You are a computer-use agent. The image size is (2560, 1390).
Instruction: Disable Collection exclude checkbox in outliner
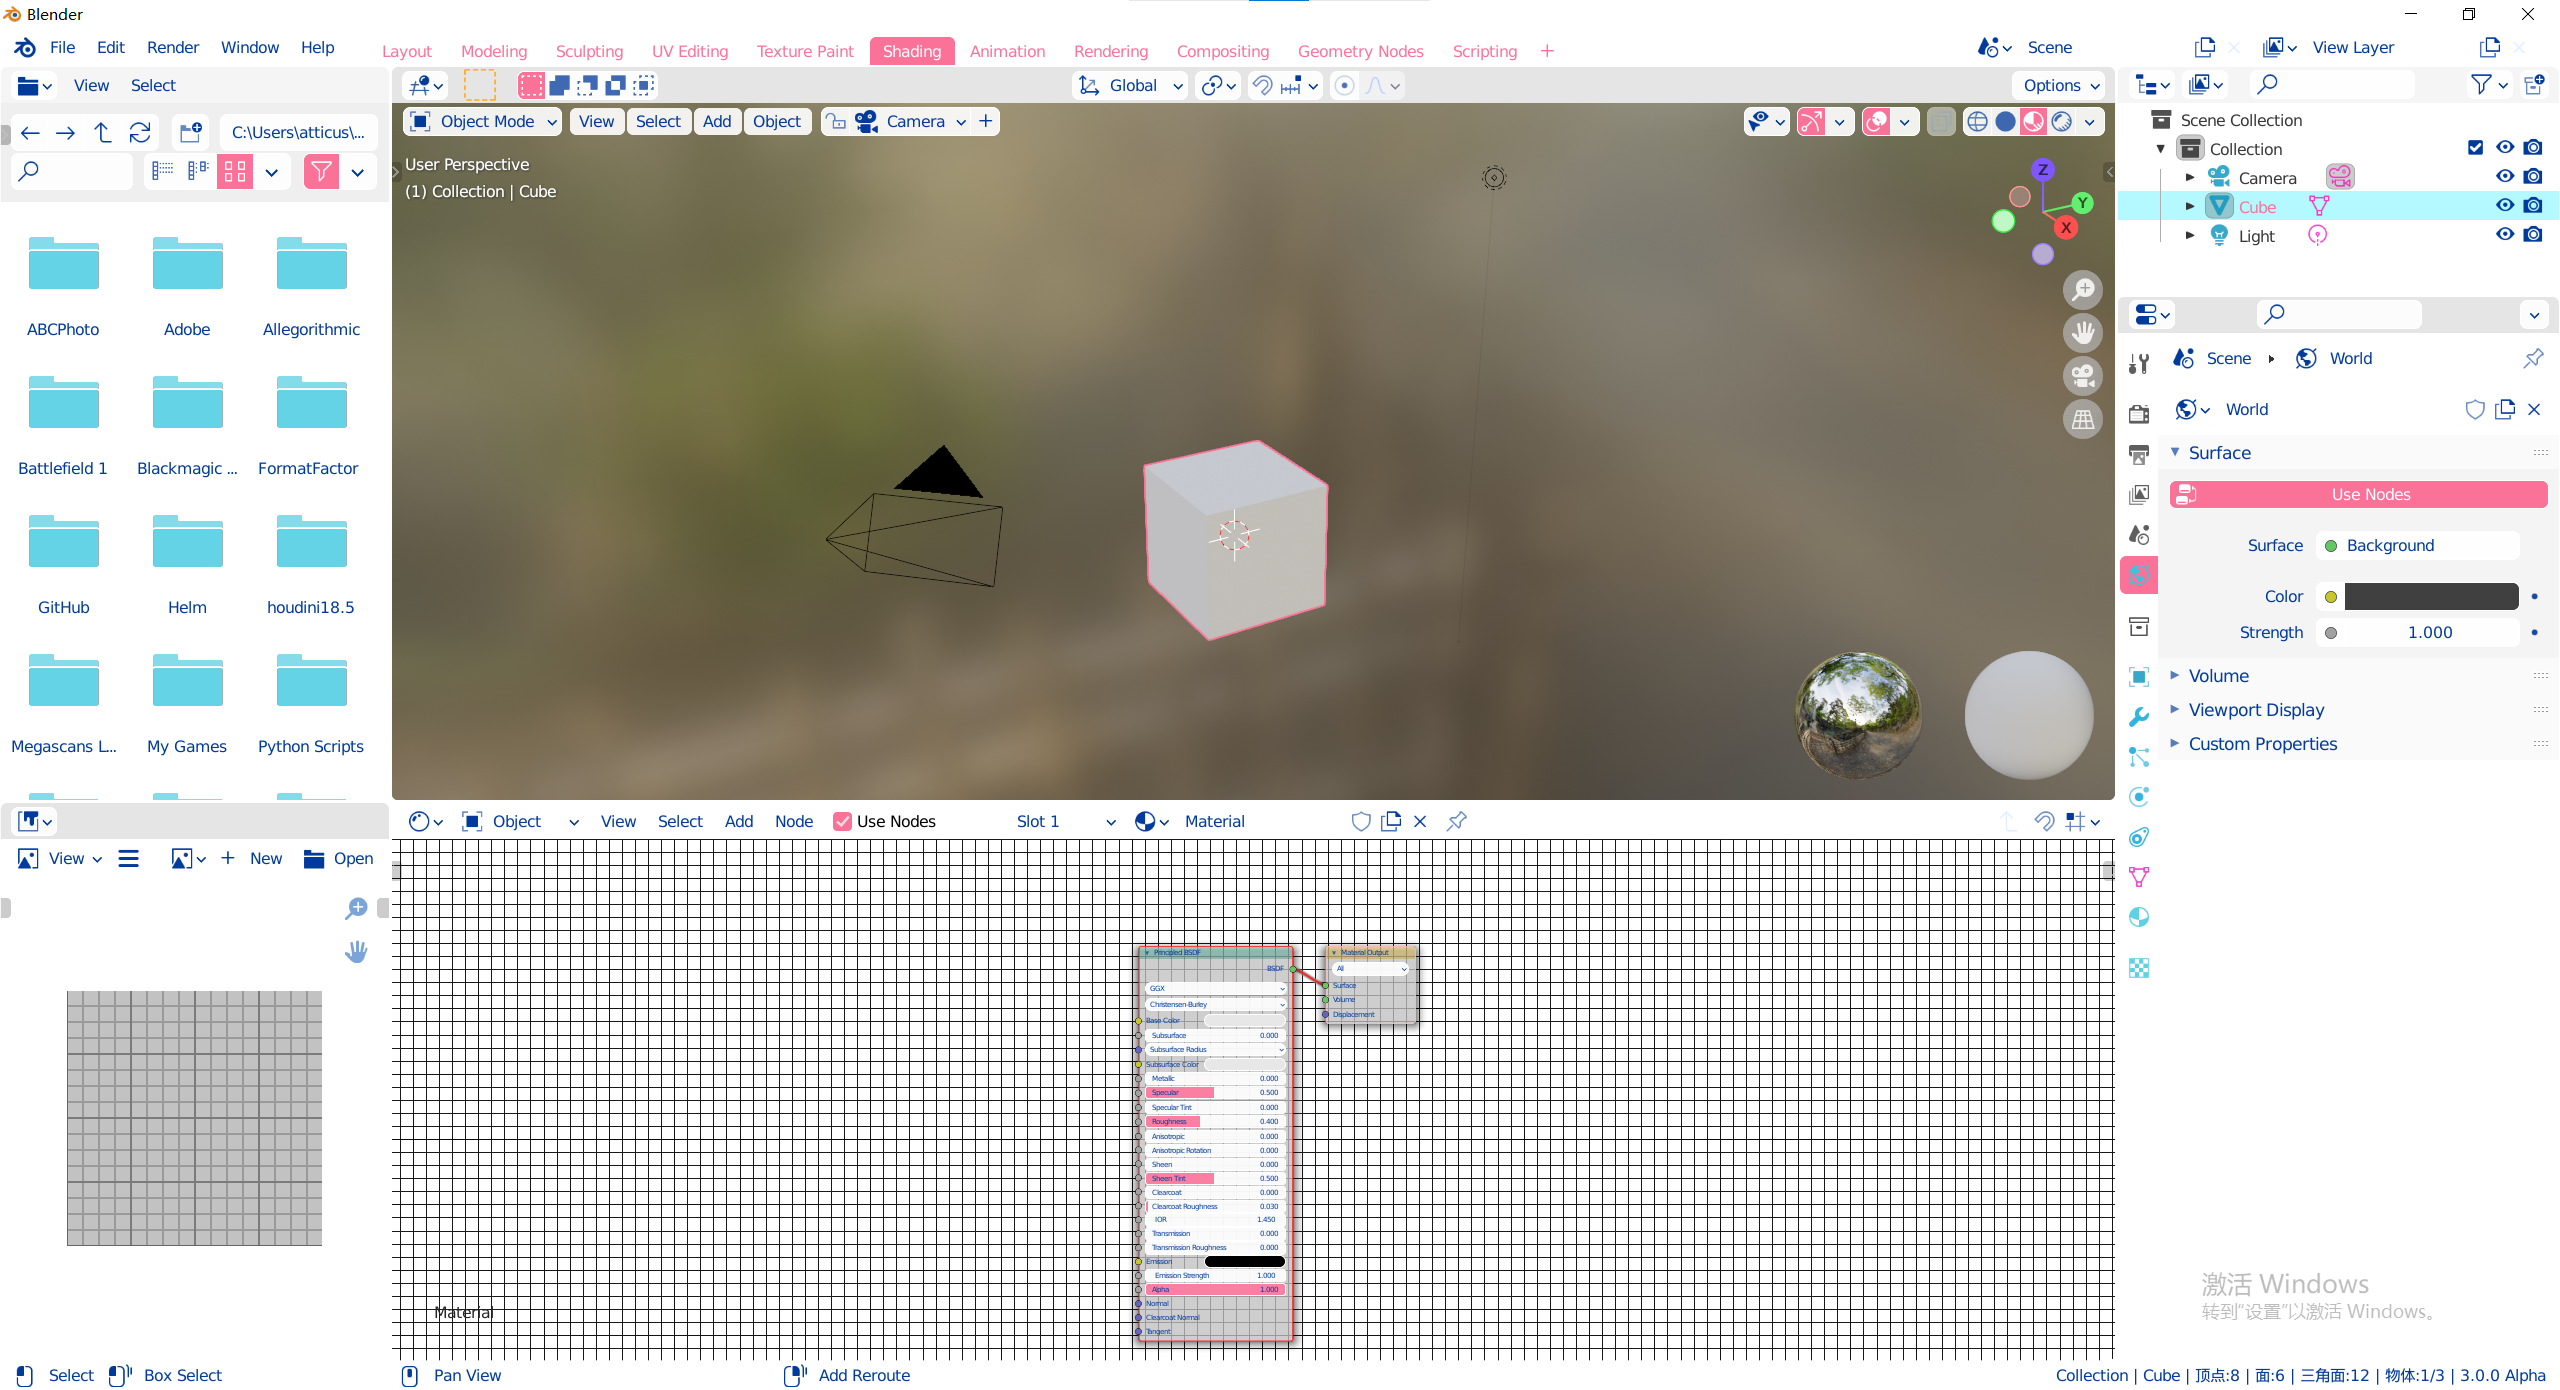pos(2475,148)
